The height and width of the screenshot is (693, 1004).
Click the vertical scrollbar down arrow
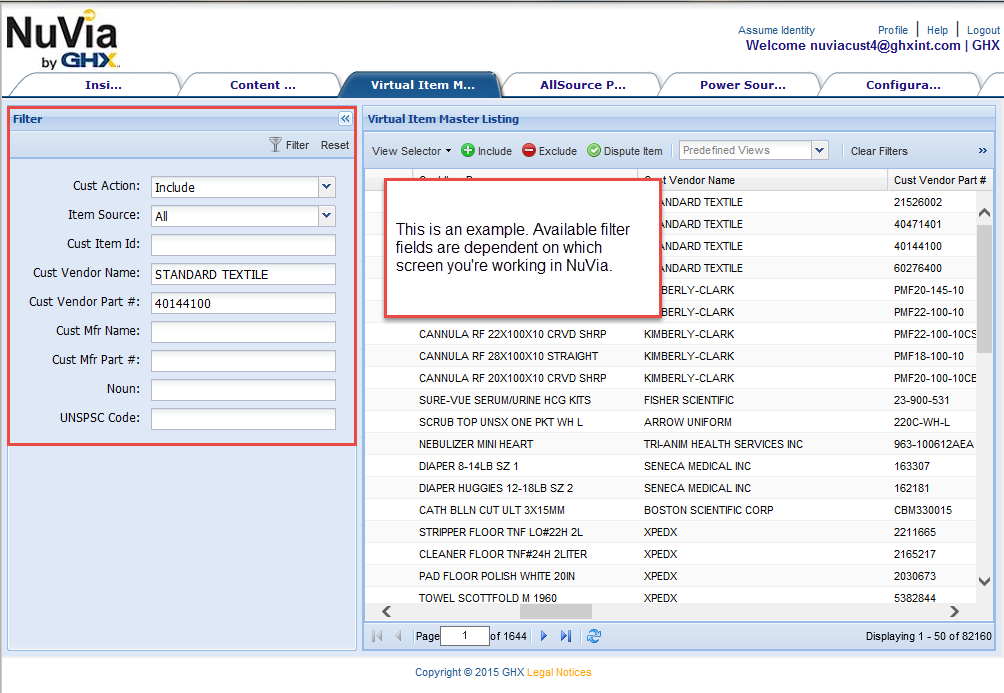[x=984, y=582]
